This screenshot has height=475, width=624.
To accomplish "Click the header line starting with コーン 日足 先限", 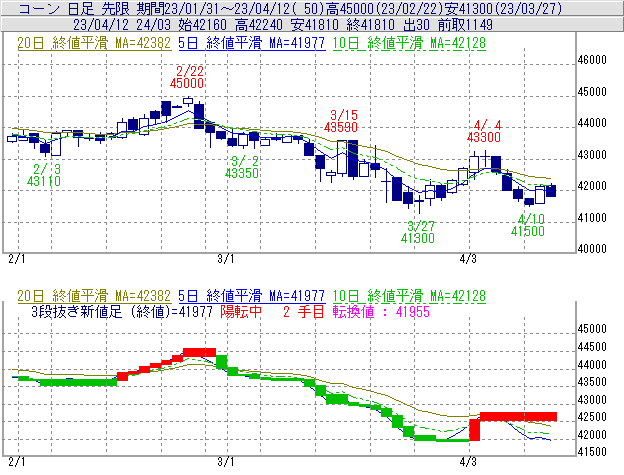I will [290, 8].
